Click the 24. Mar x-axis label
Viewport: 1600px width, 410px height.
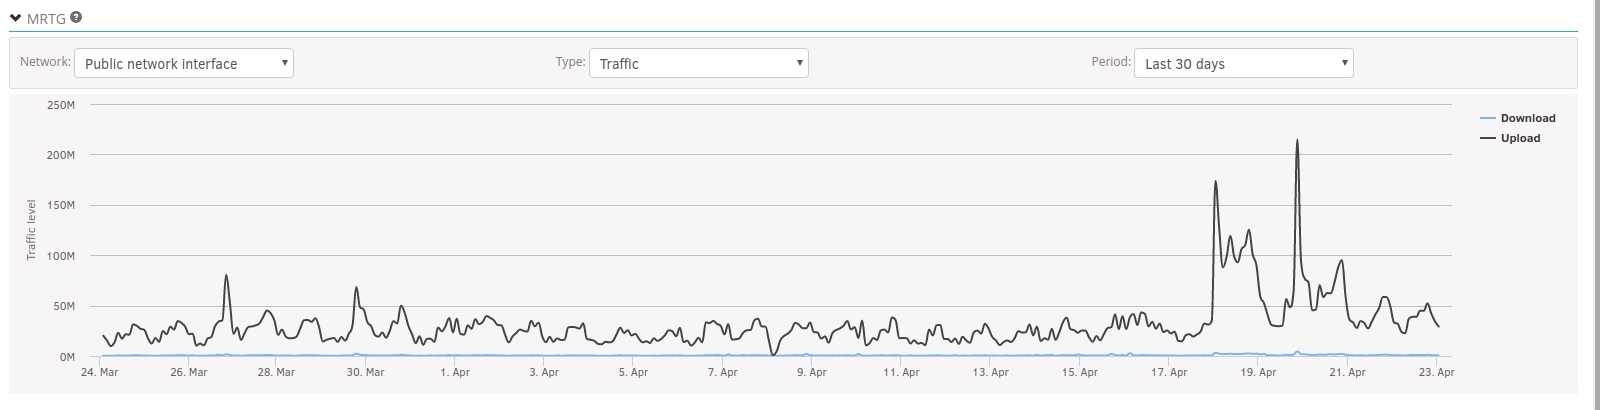tap(100, 372)
